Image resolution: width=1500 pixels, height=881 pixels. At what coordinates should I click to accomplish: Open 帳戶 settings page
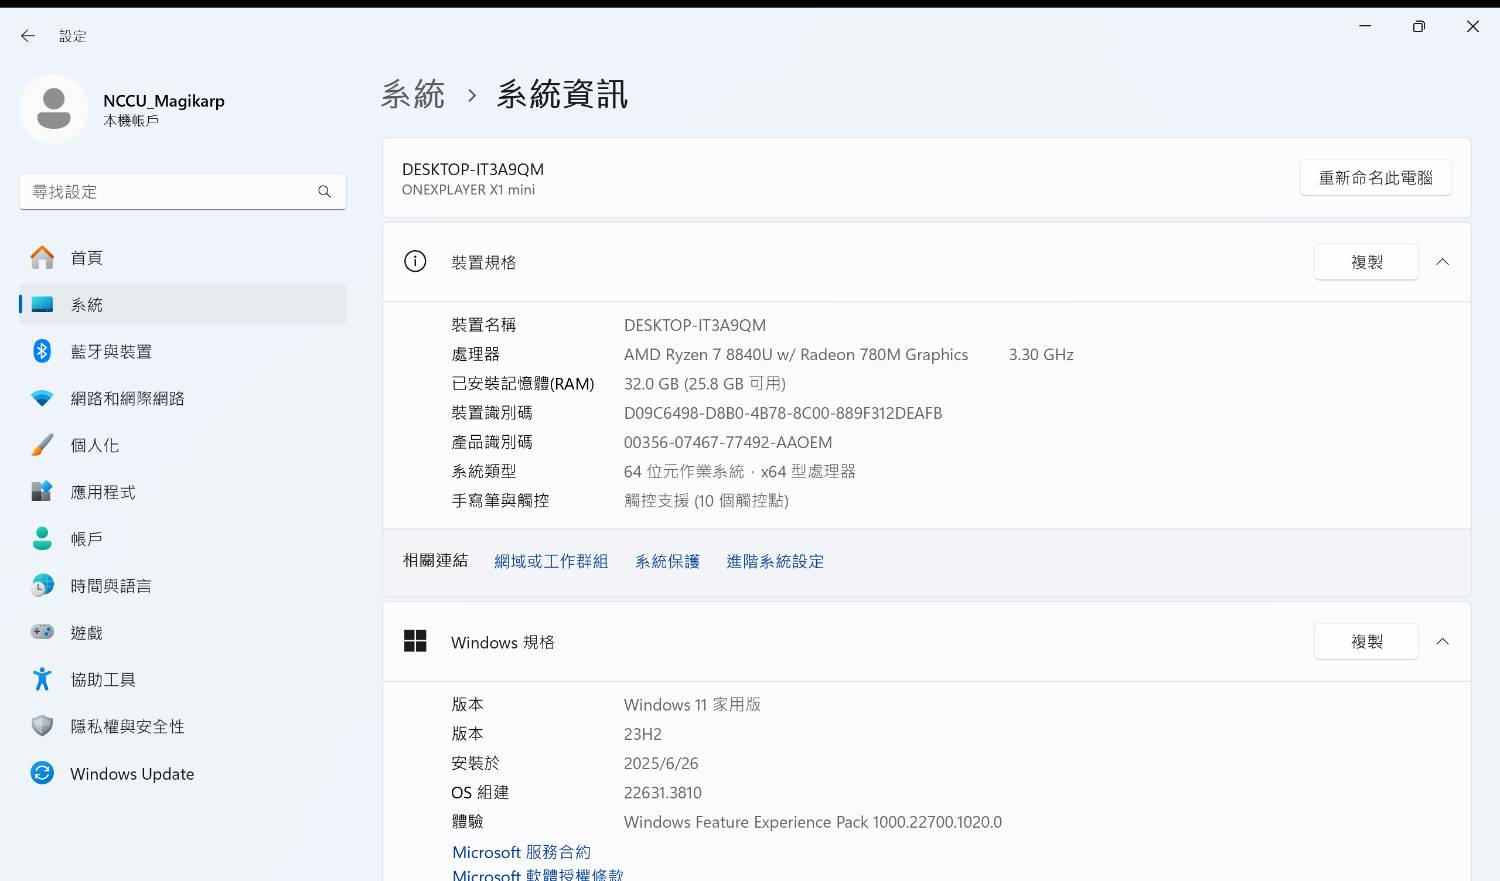tap(183, 539)
